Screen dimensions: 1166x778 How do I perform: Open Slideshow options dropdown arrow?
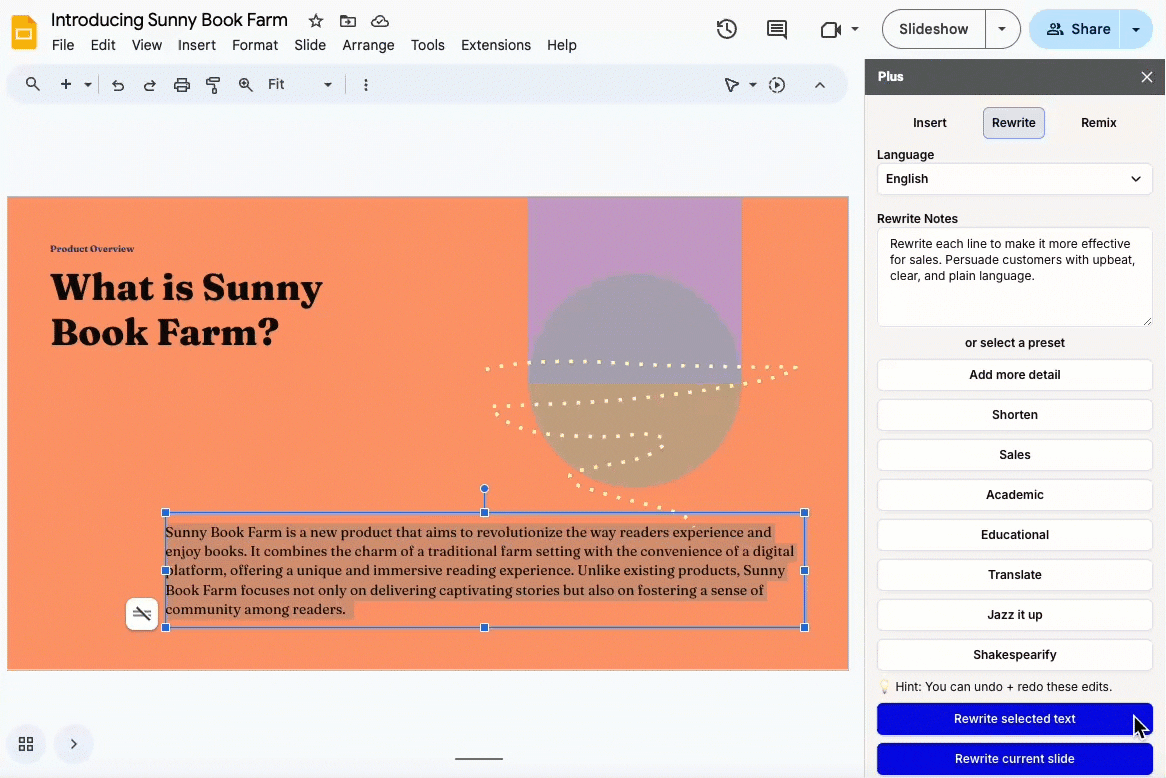[1002, 29]
